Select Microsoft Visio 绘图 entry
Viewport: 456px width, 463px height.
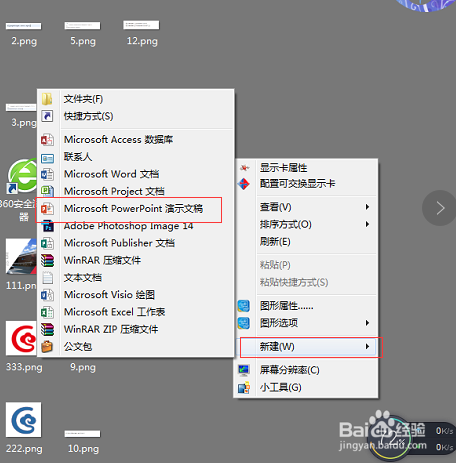[x=136, y=295]
